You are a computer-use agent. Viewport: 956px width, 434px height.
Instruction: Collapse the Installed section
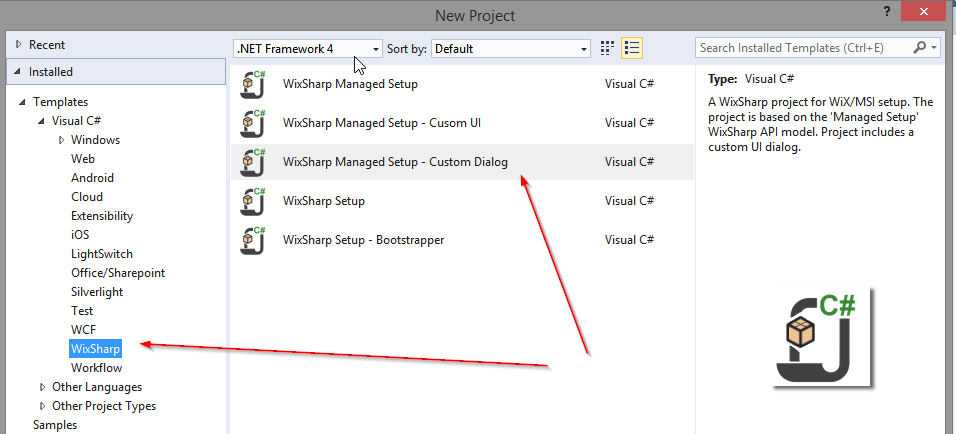[18, 72]
